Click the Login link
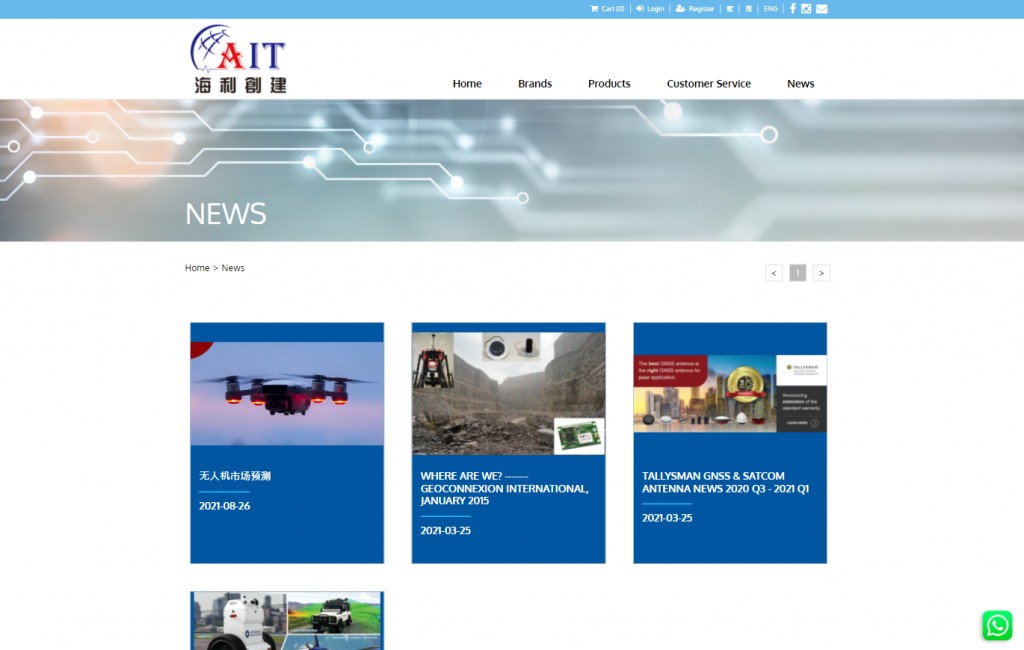The width and height of the screenshot is (1024, 650). click(x=650, y=9)
